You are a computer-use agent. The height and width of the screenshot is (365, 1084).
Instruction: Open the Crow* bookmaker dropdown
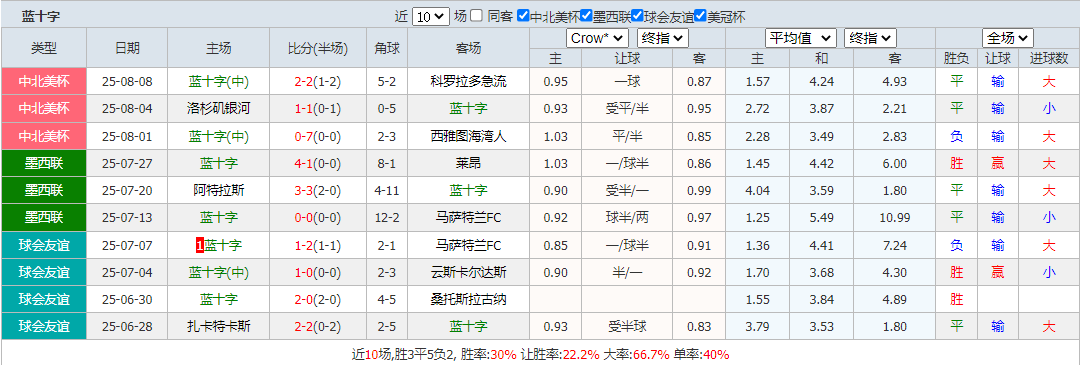coord(597,38)
